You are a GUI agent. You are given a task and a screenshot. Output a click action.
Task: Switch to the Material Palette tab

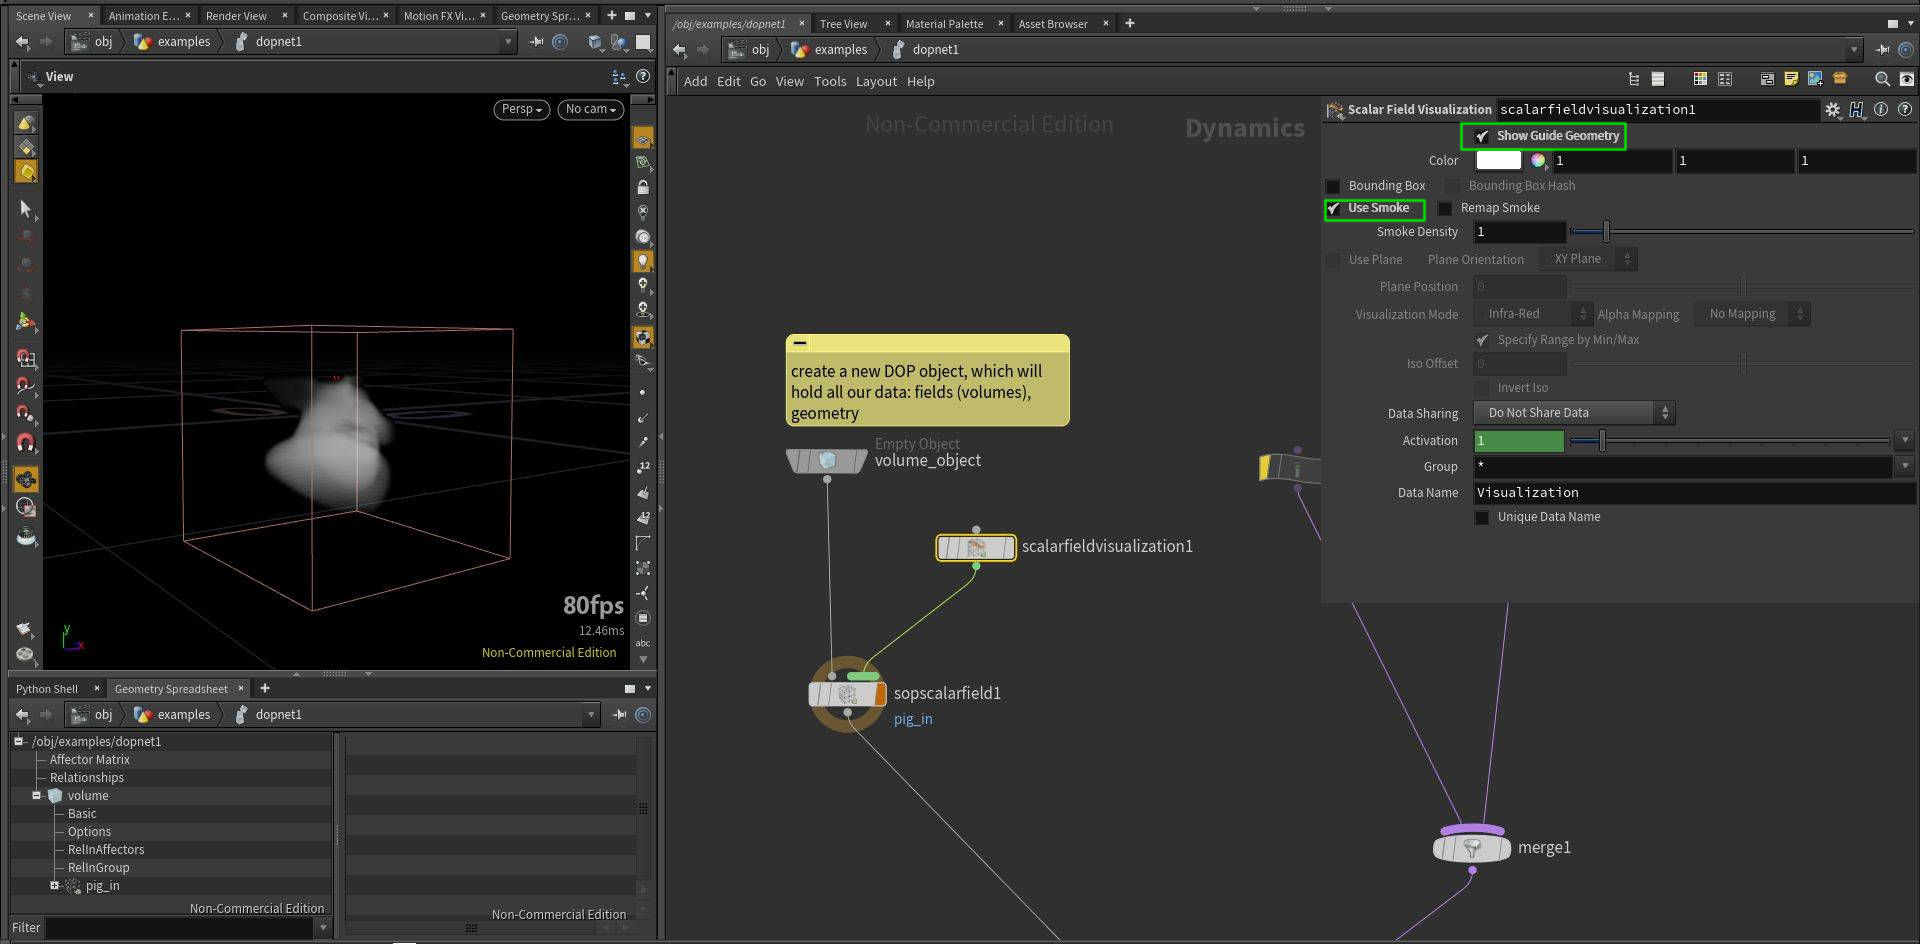pos(943,23)
